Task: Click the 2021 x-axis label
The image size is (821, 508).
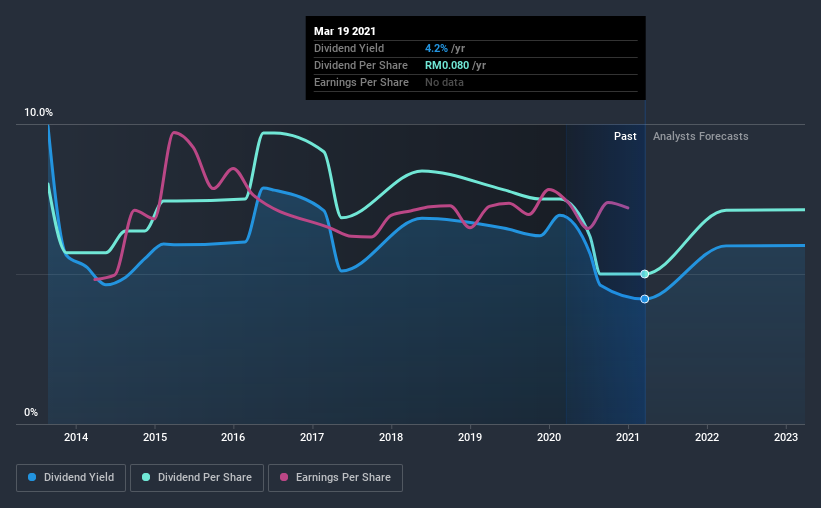Action: pyautogui.click(x=628, y=437)
